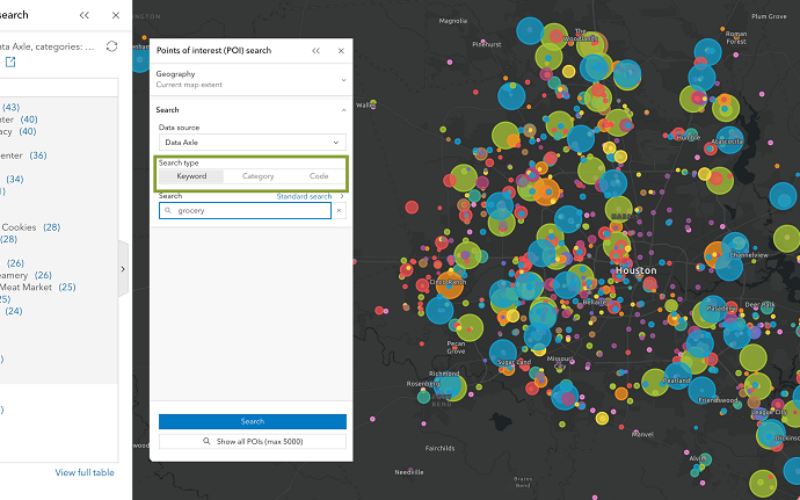Clear the grocery search text
This screenshot has height=500, width=800.
pos(339,211)
